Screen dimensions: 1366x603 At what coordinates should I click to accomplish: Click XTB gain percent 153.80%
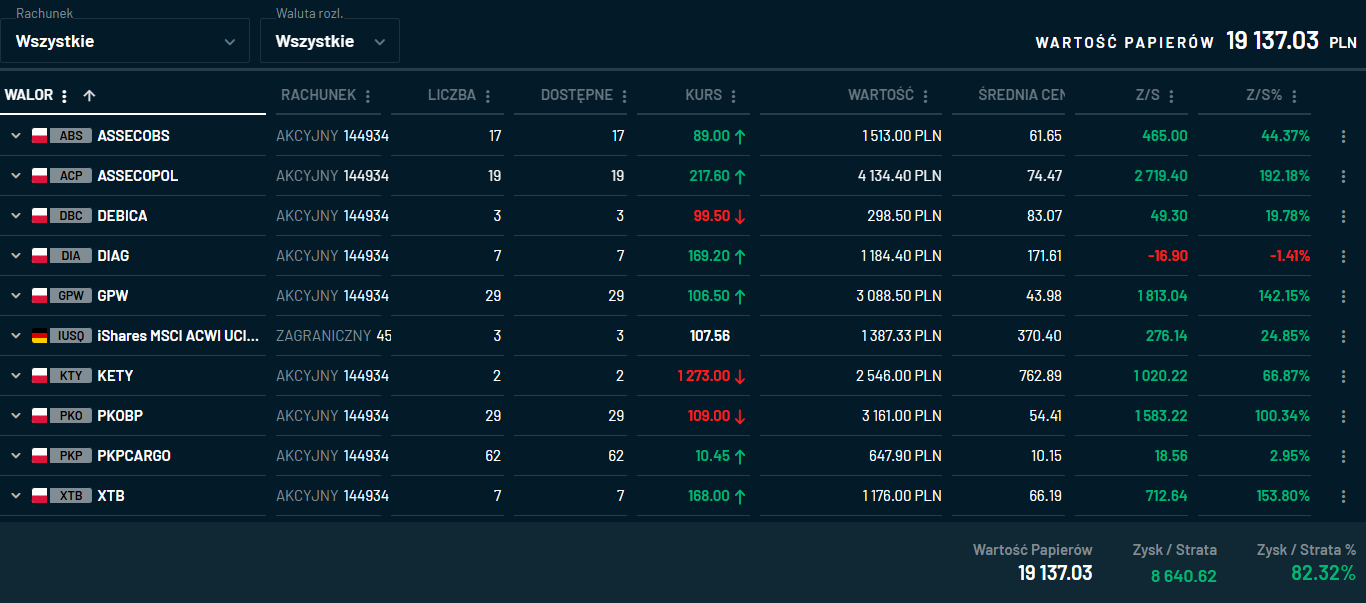point(1285,496)
